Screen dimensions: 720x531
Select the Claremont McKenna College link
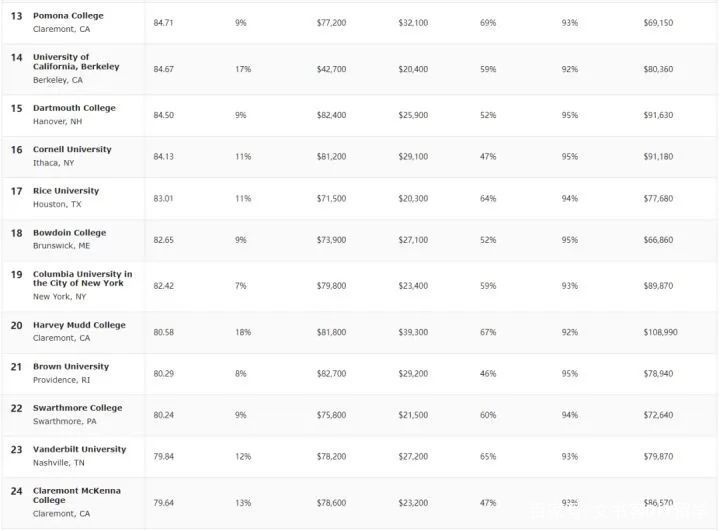(77, 495)
